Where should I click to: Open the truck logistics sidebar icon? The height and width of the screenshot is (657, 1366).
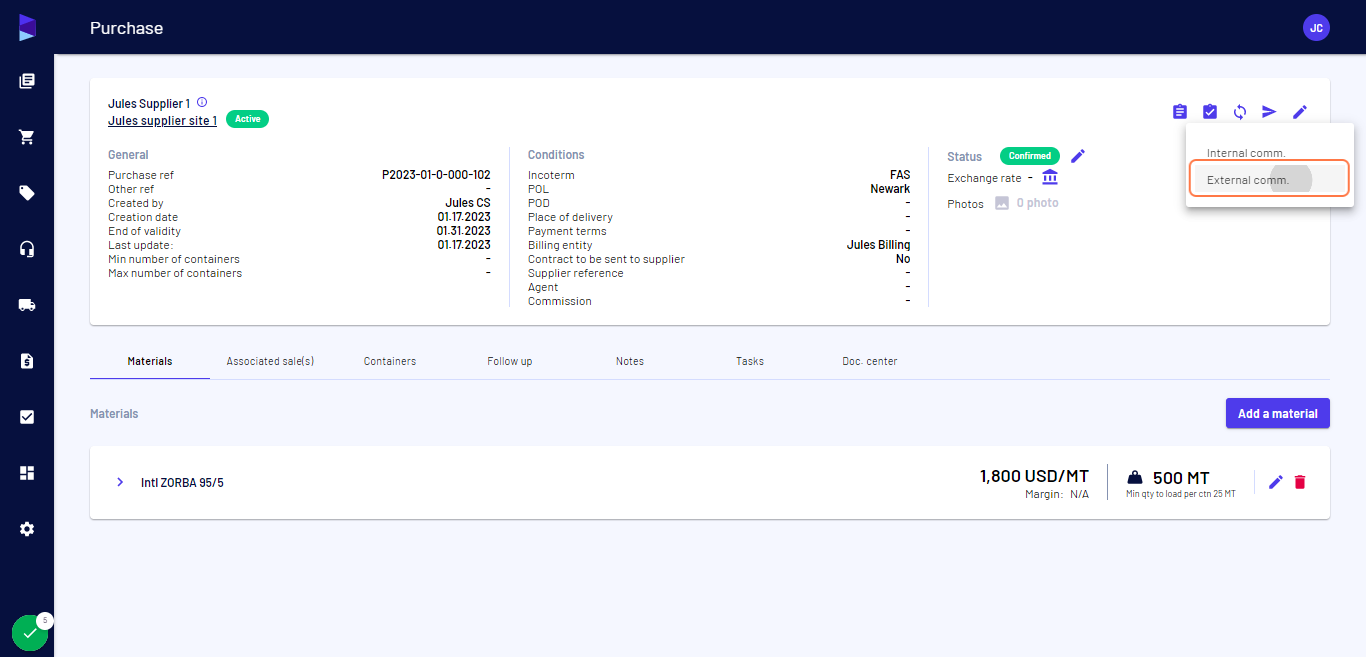(27, 305)
